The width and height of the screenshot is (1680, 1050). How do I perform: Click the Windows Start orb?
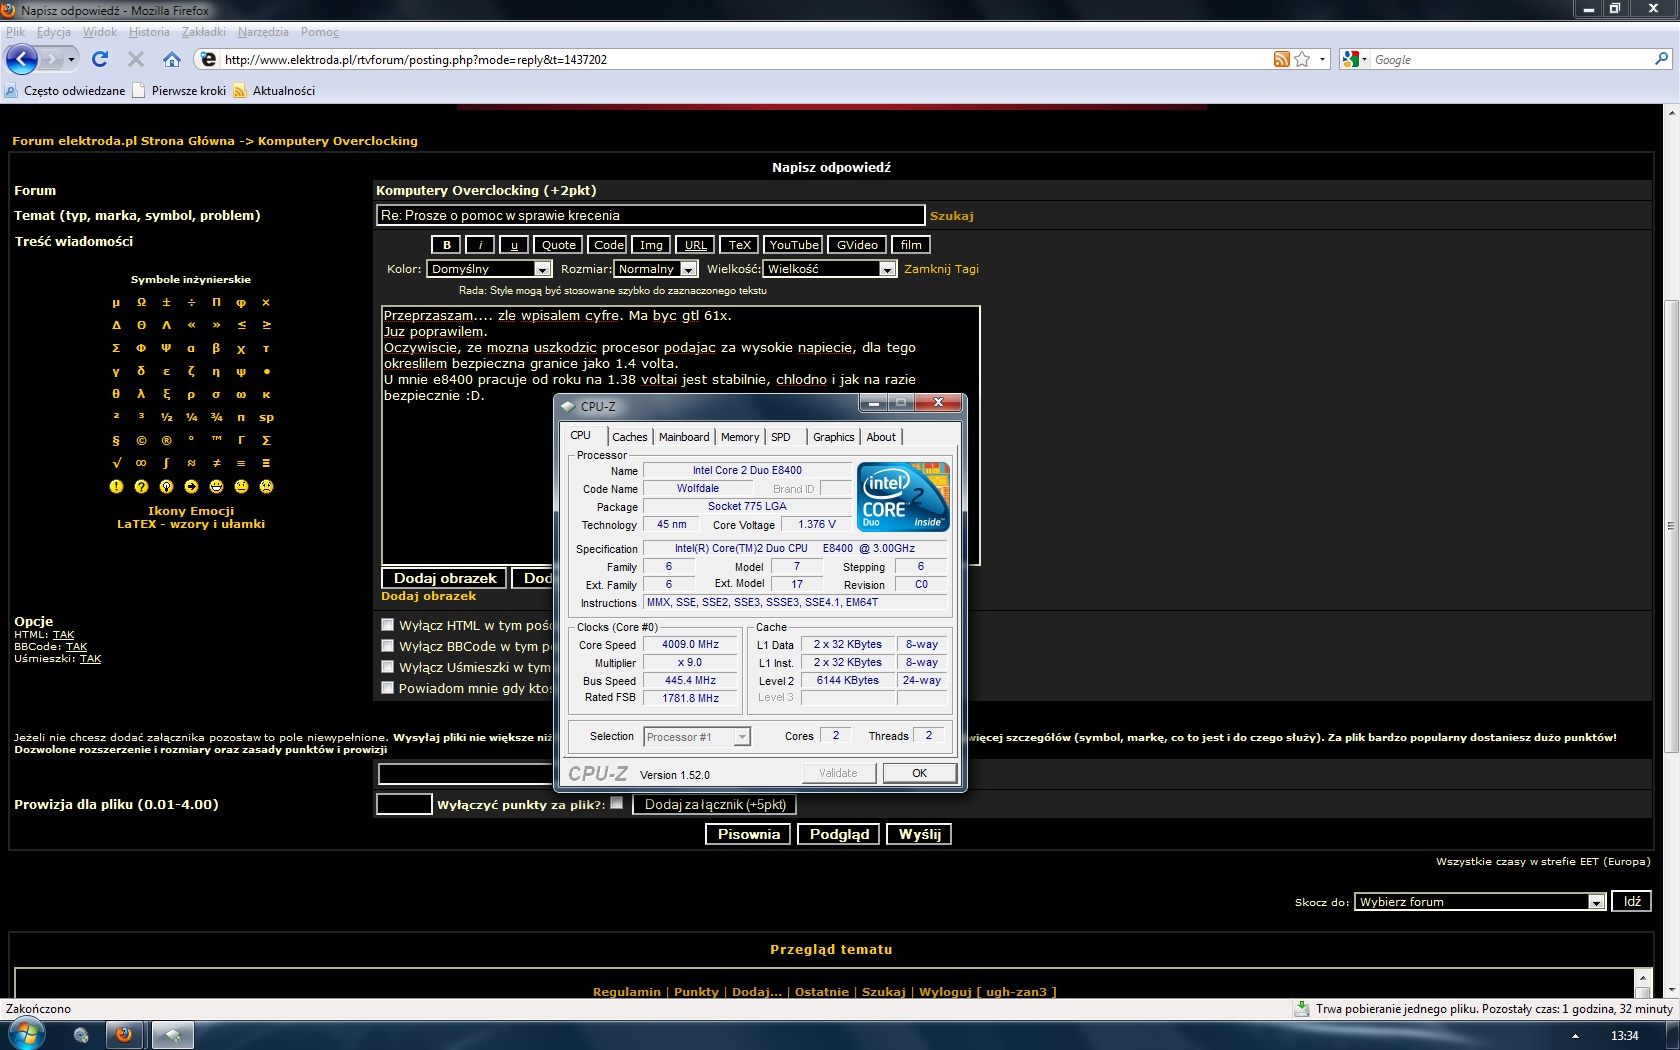click(x=25, y=1034)
